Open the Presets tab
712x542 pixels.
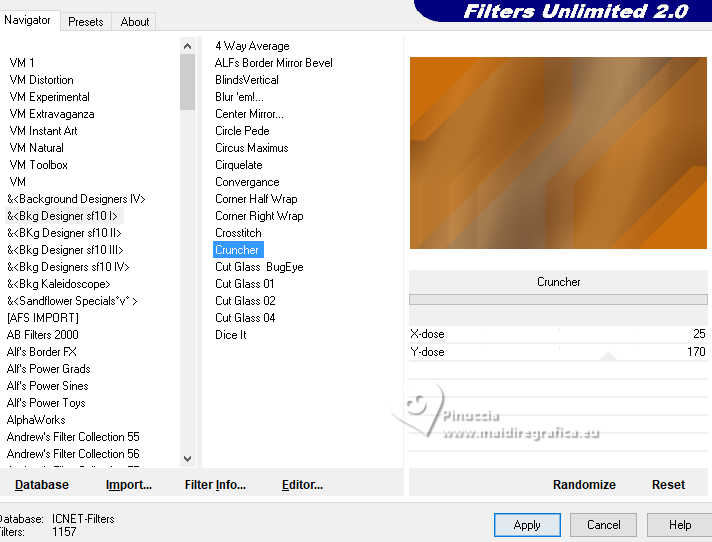[x=85, y=22]
